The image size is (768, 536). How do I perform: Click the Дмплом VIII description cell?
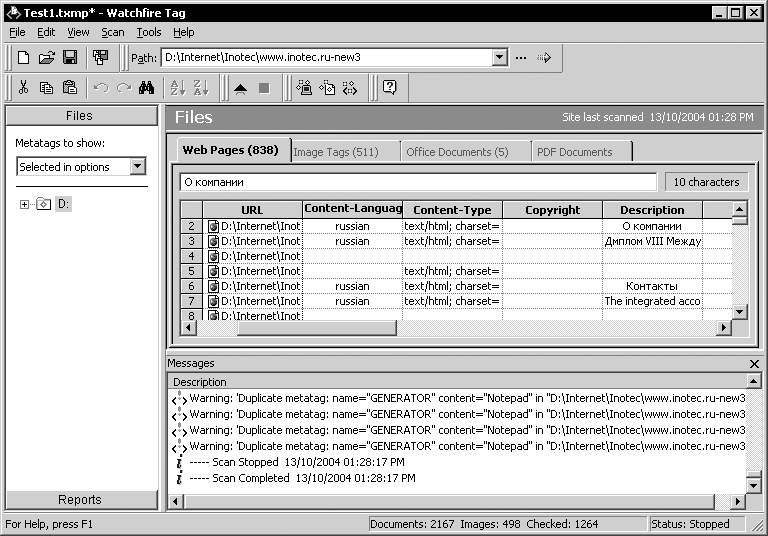(x=652, y=241)
